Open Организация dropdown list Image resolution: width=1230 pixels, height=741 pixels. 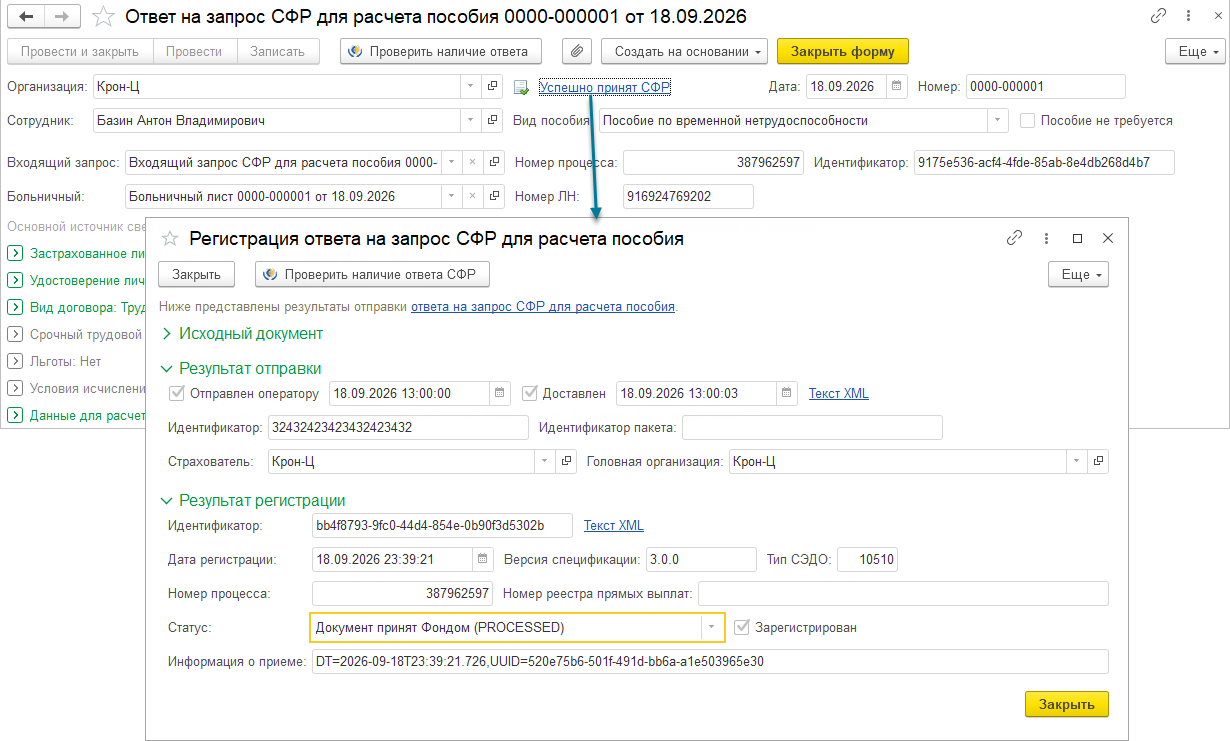[472, 86]
